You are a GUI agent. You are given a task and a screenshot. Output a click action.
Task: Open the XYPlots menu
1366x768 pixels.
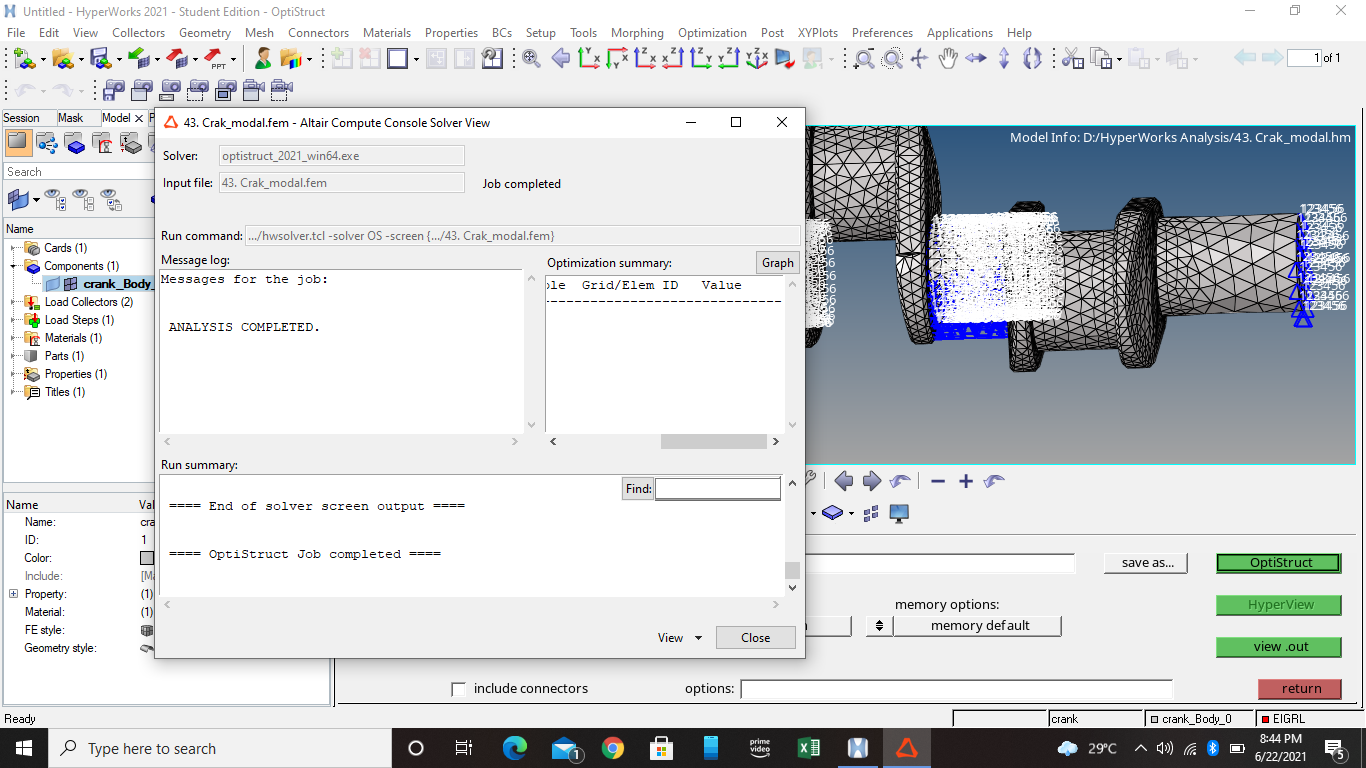pyautogui.click(x=818, y=33)
